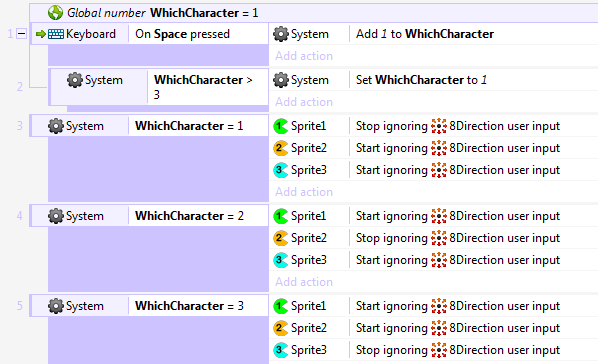Collapse event 1 using the minus box
The height and width of the screenshot is (364, 598).
coord(21,34)
